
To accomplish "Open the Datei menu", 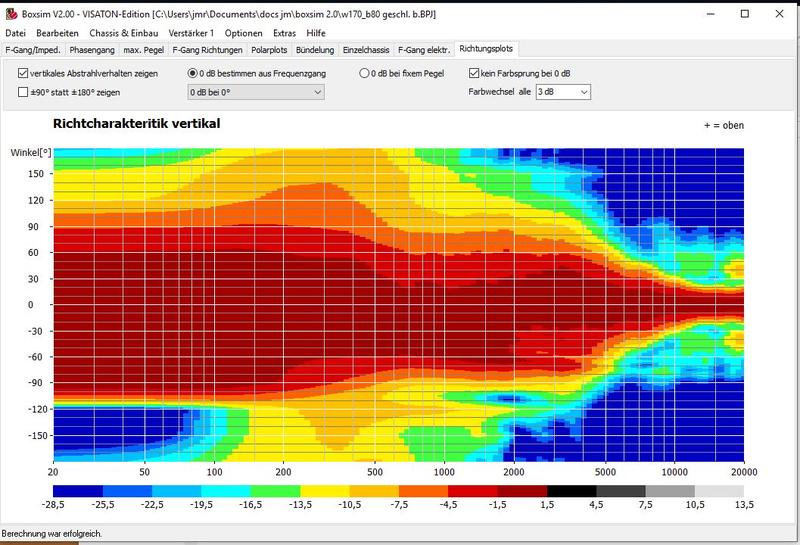I will (x=16, y=33).
